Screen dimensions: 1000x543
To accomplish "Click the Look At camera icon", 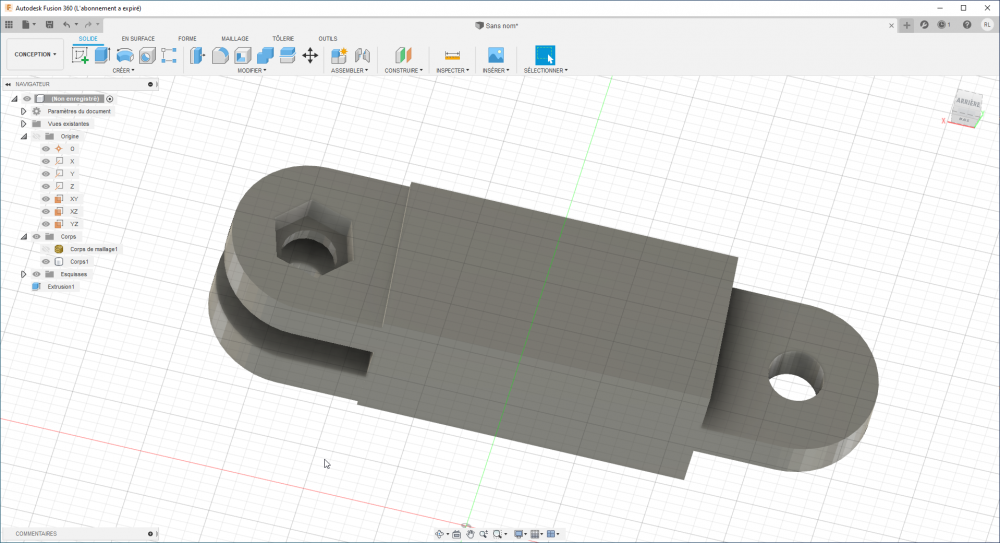I will coord(457,534).
